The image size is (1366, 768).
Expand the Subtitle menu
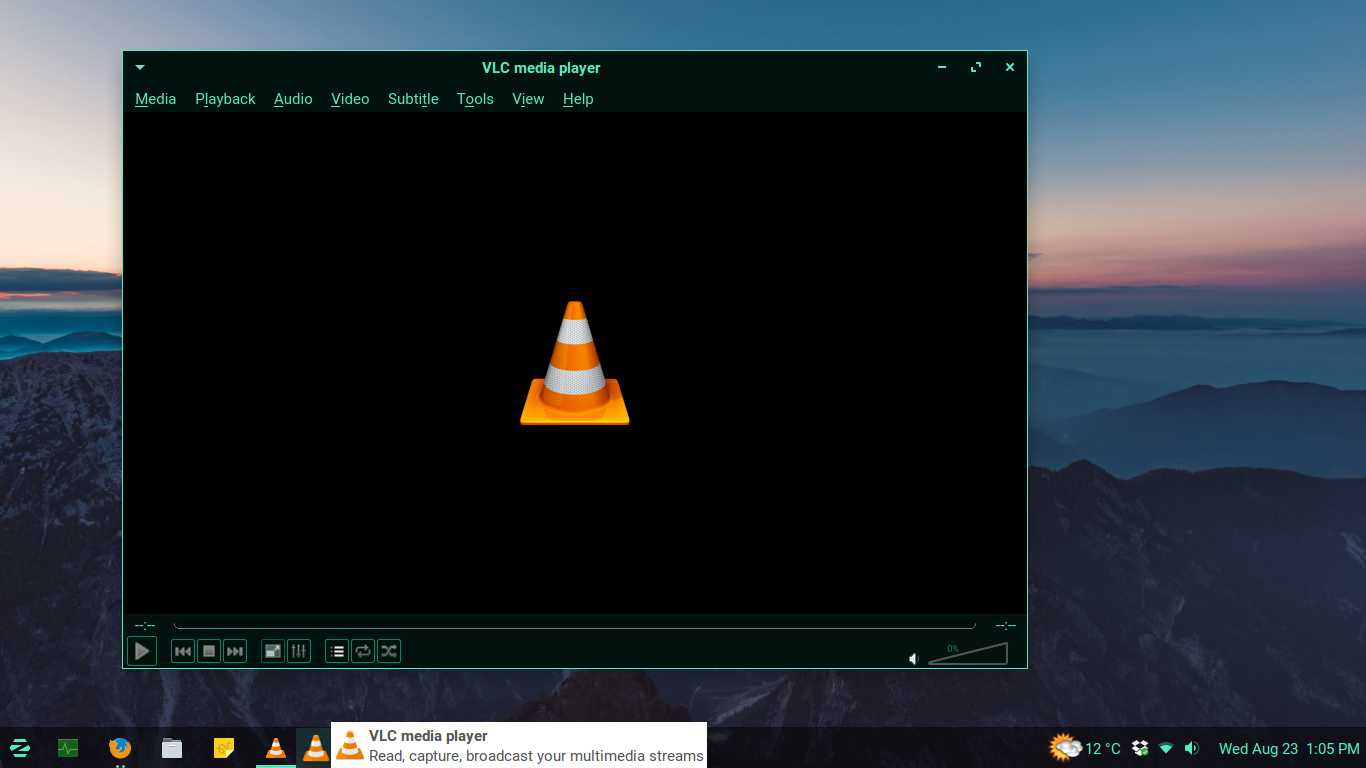pyautogui.click(x=413, y=99)
